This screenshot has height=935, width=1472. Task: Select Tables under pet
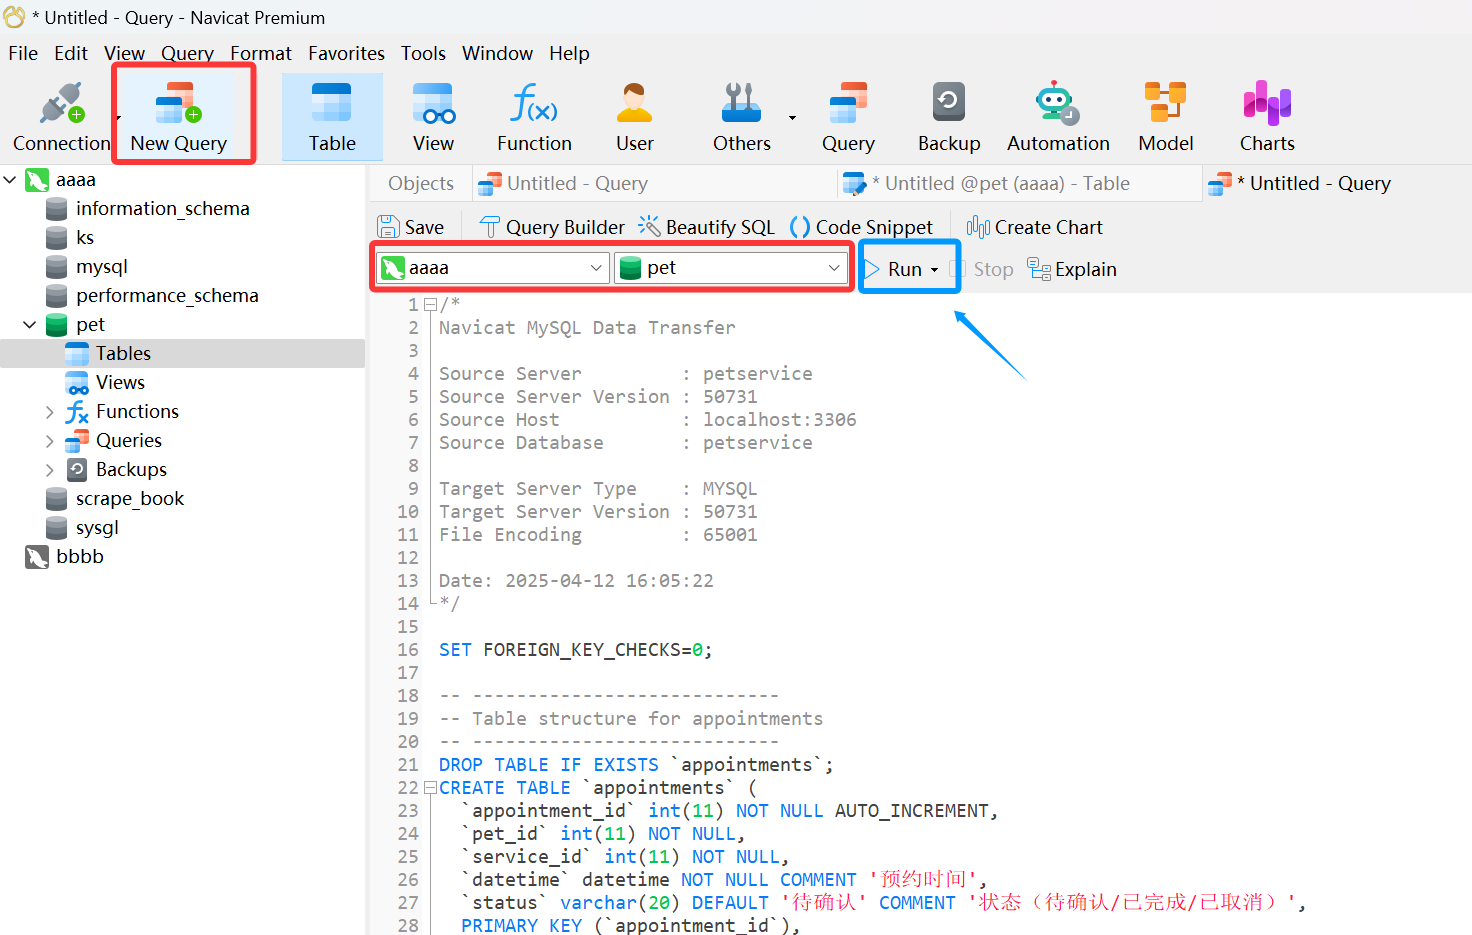pos(123,354)
